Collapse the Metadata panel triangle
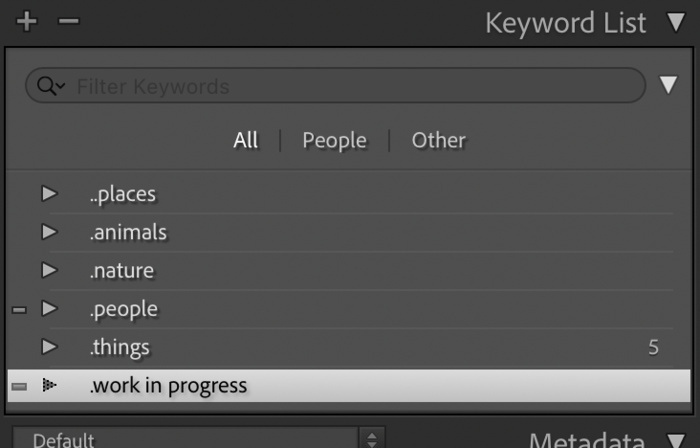 (676, 441)
